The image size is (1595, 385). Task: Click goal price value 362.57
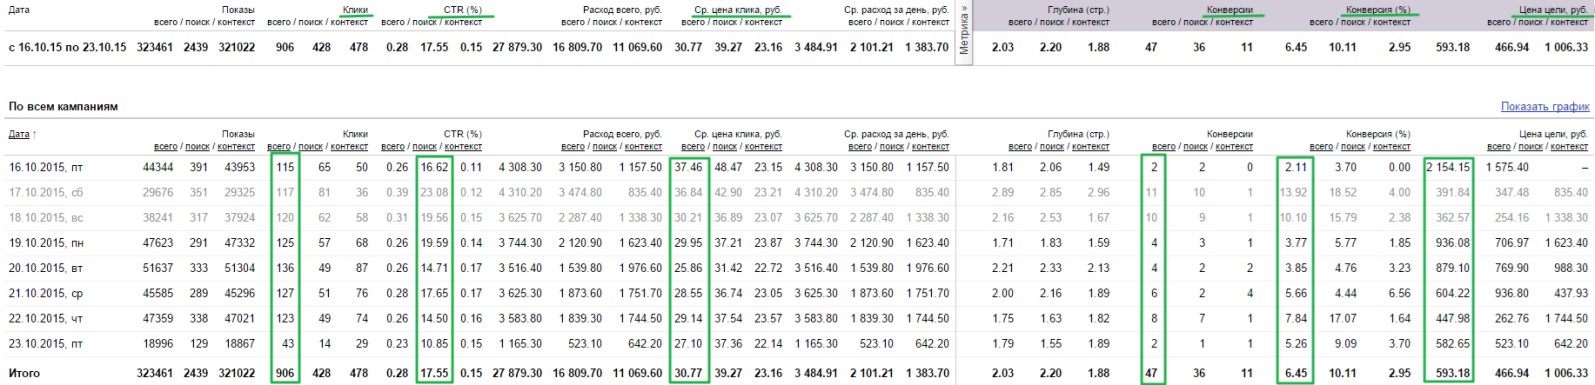pos(1453,217)
